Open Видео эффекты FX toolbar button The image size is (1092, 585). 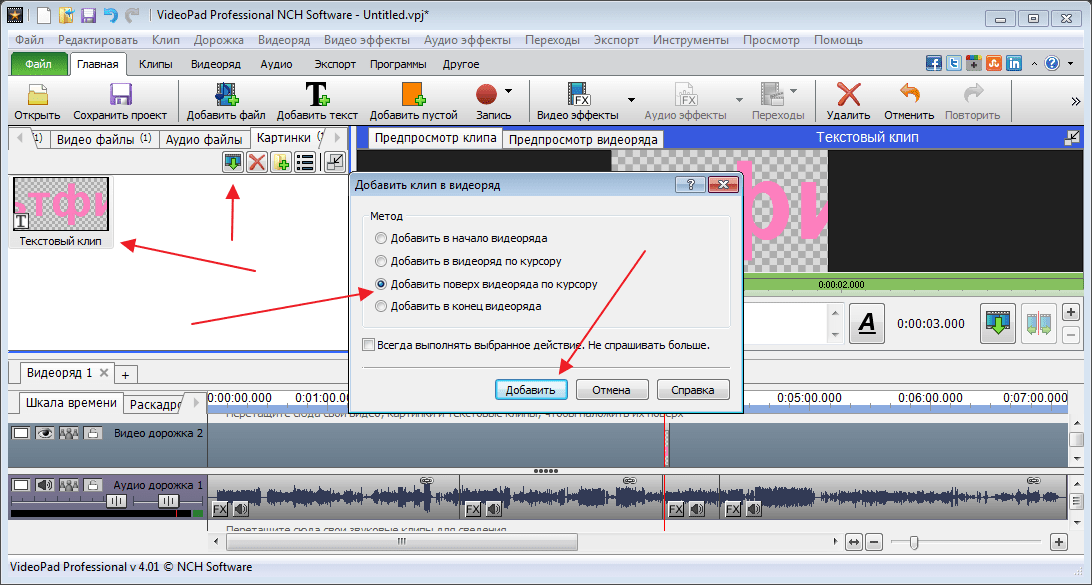point(577,102)
